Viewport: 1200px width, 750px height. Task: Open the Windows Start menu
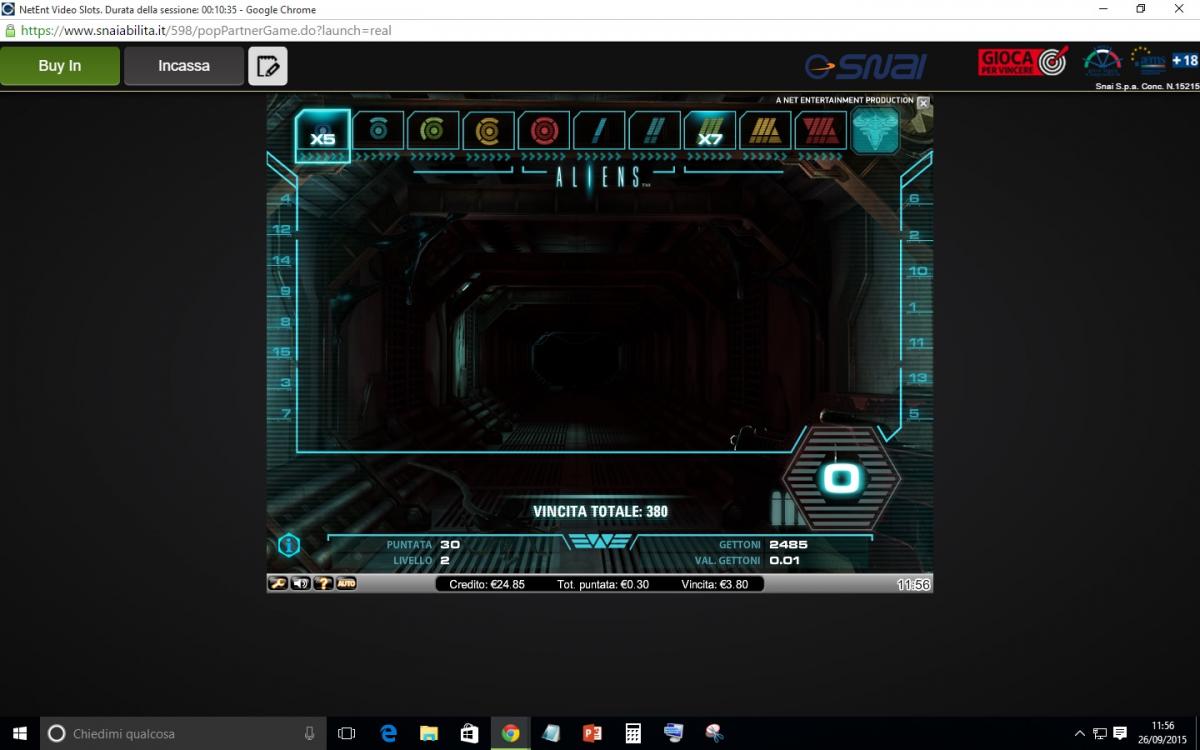tap(20, 733)
